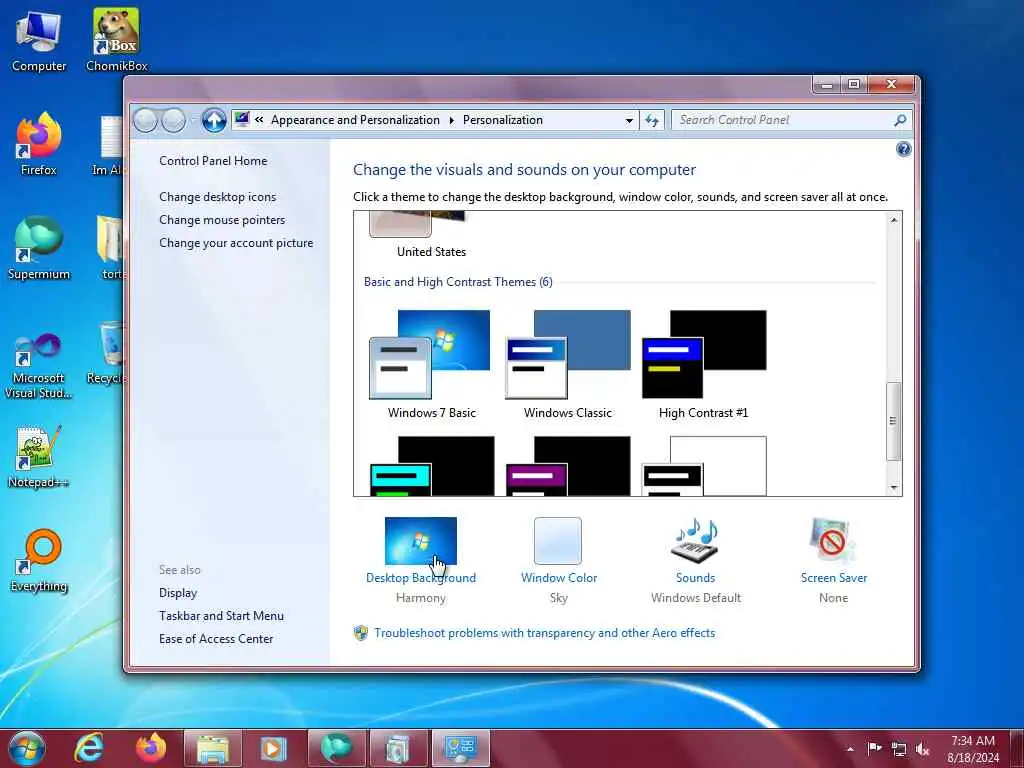Click the Up arrow navigation button
1024x768 pixels.
tap(214, 120)
